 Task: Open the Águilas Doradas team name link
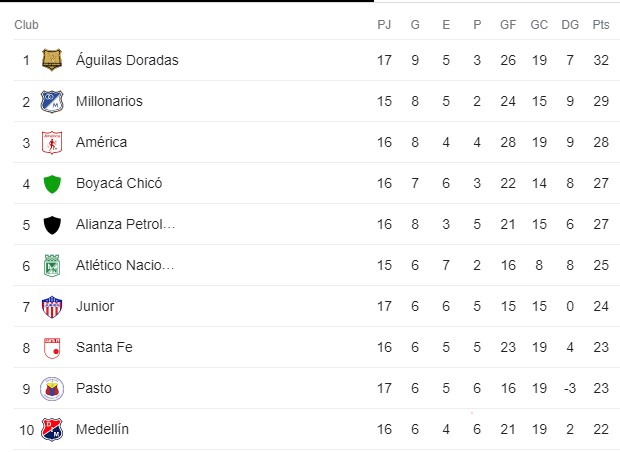pyautogui.click(x=127, y=60)
